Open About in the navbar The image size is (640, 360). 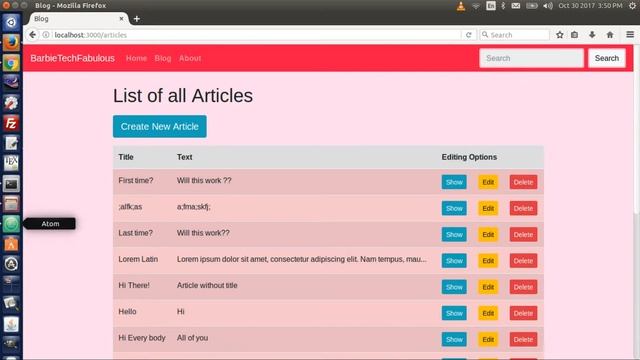(190, 58)
